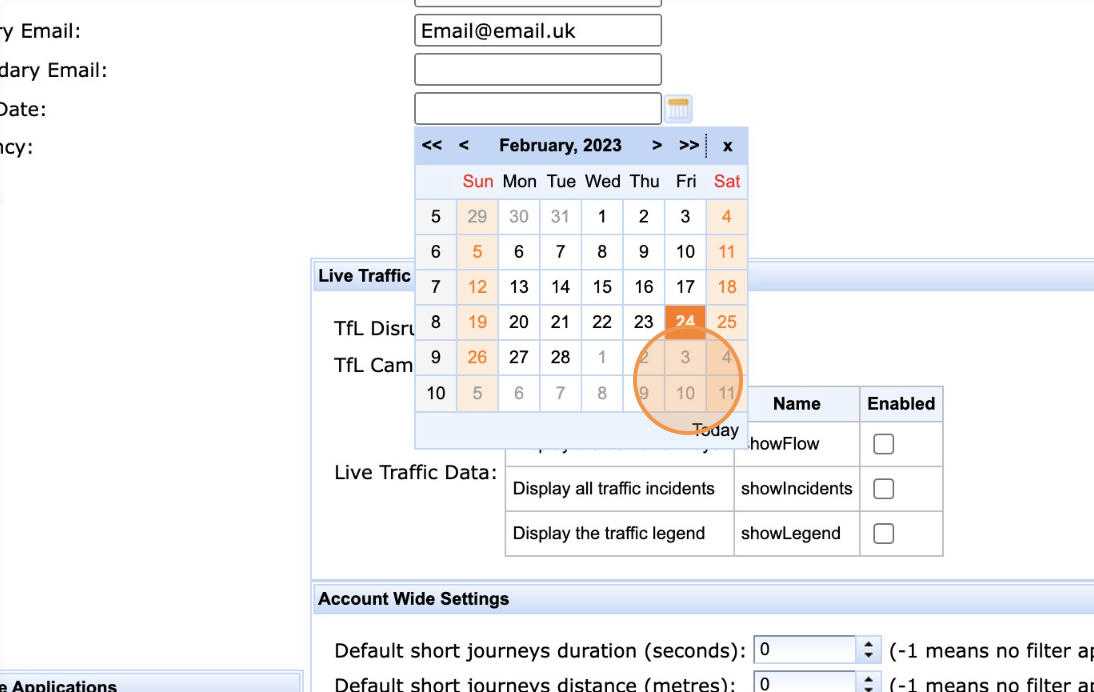Screen dimensions: 1094x692
Task: Pick February 14 in the calendar
Action: pyautogui.click(x=561, y=287)
